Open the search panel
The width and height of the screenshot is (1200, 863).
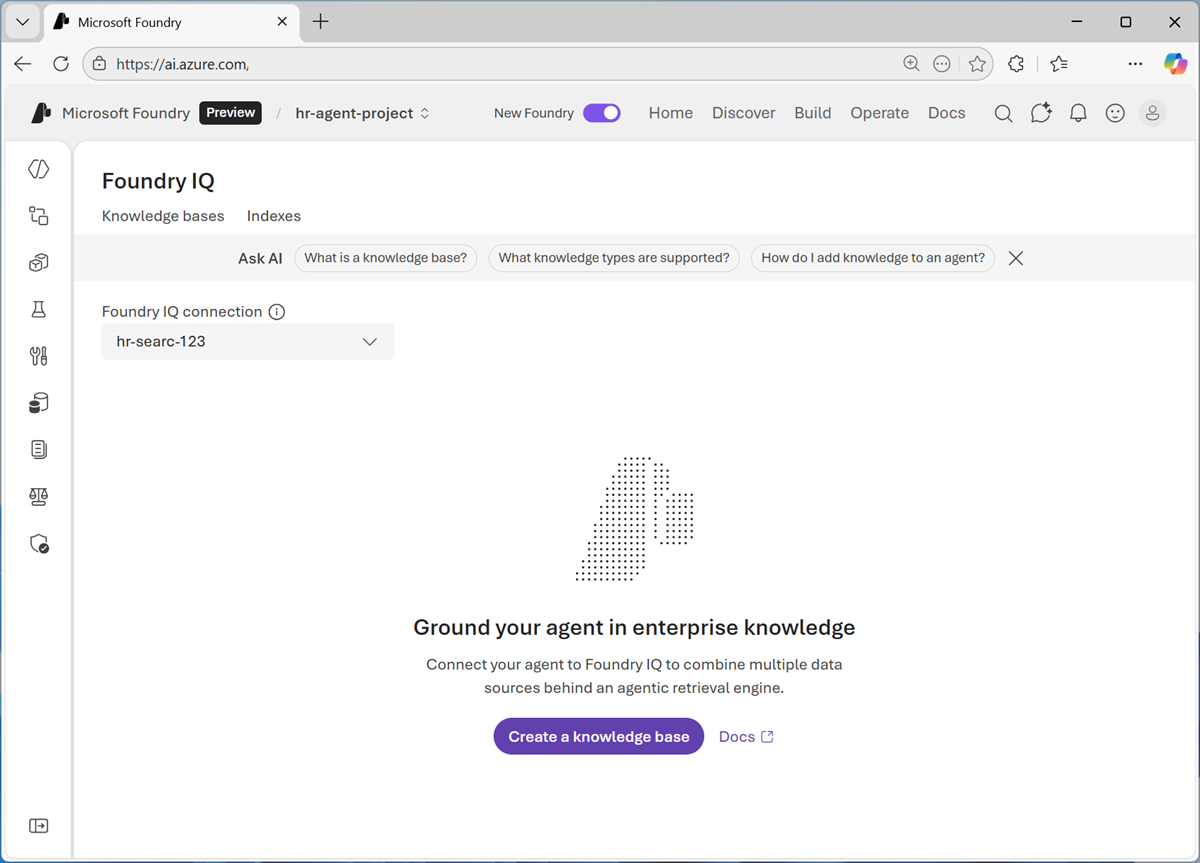(x=1003, y=113)
